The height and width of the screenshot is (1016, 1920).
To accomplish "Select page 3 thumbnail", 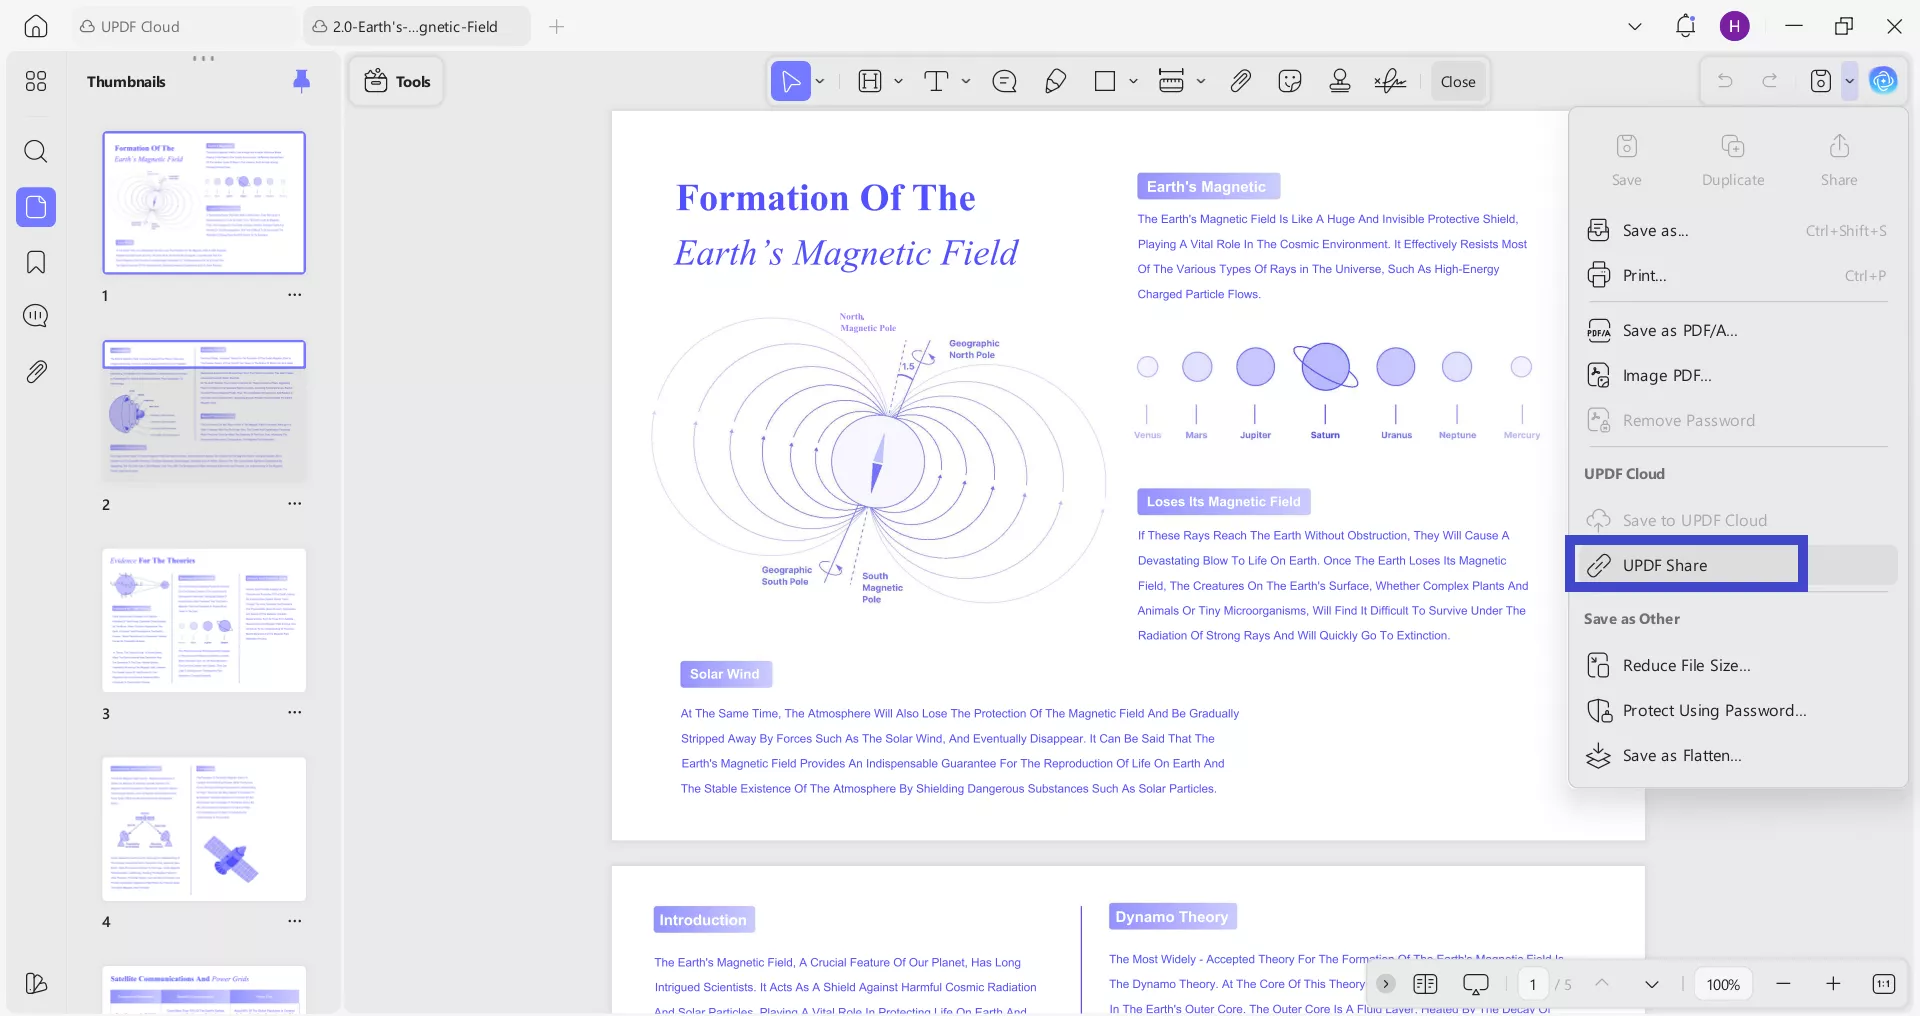I will (204, 620).
